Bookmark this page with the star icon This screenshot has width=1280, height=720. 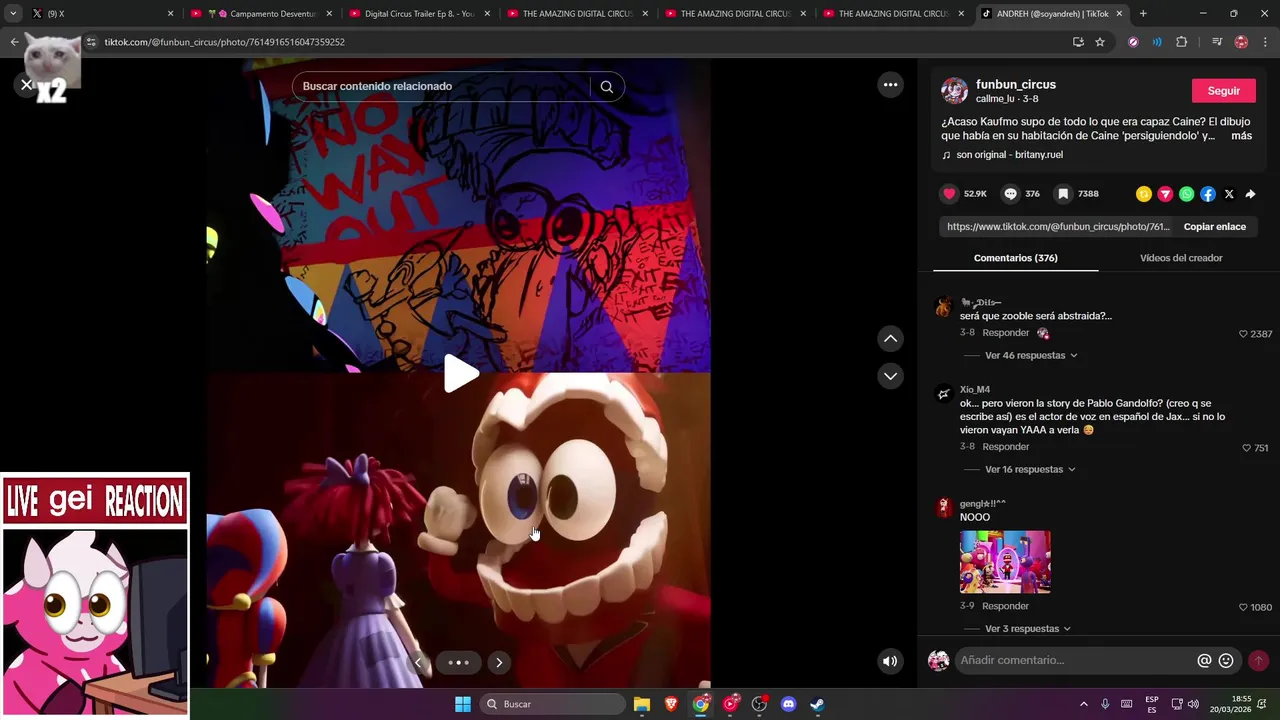[x=1100, y=42]
